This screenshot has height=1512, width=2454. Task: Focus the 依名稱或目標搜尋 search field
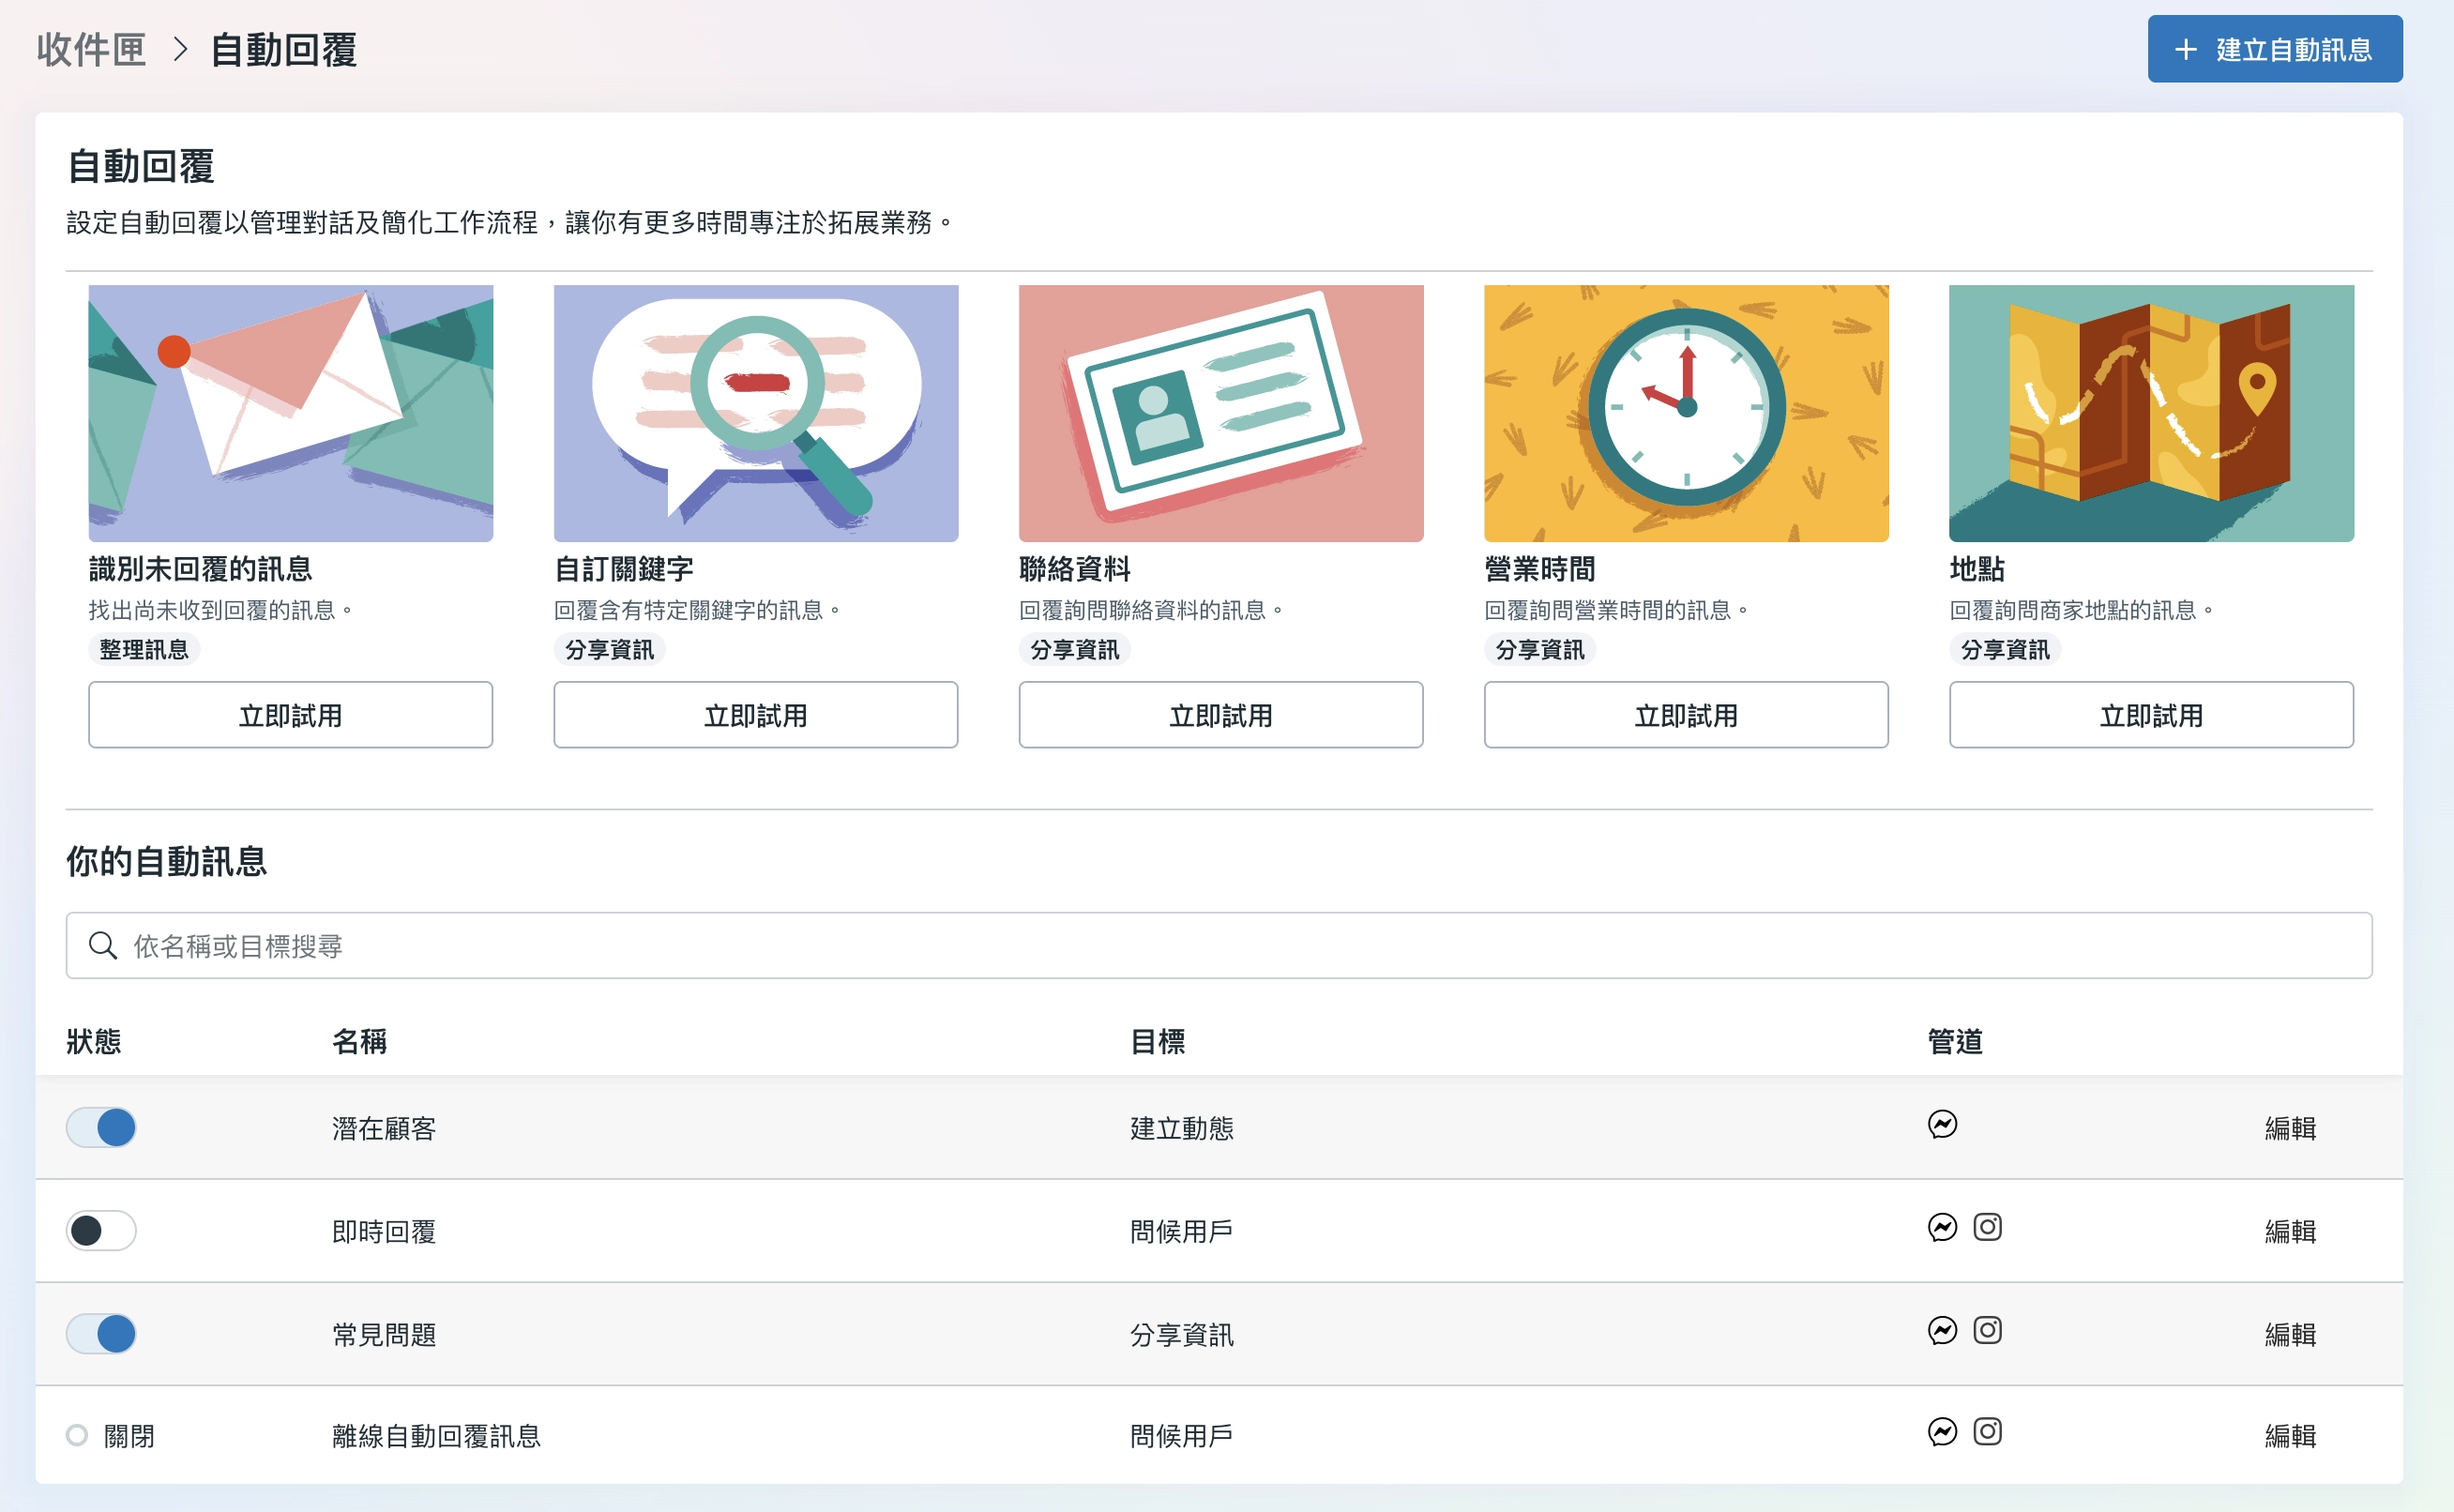pos(1219,945)
